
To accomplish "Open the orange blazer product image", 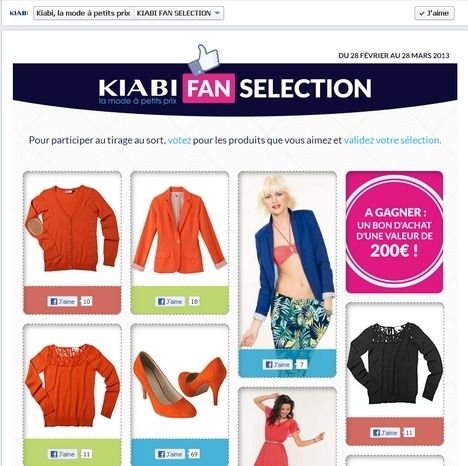I will [180, 230].
